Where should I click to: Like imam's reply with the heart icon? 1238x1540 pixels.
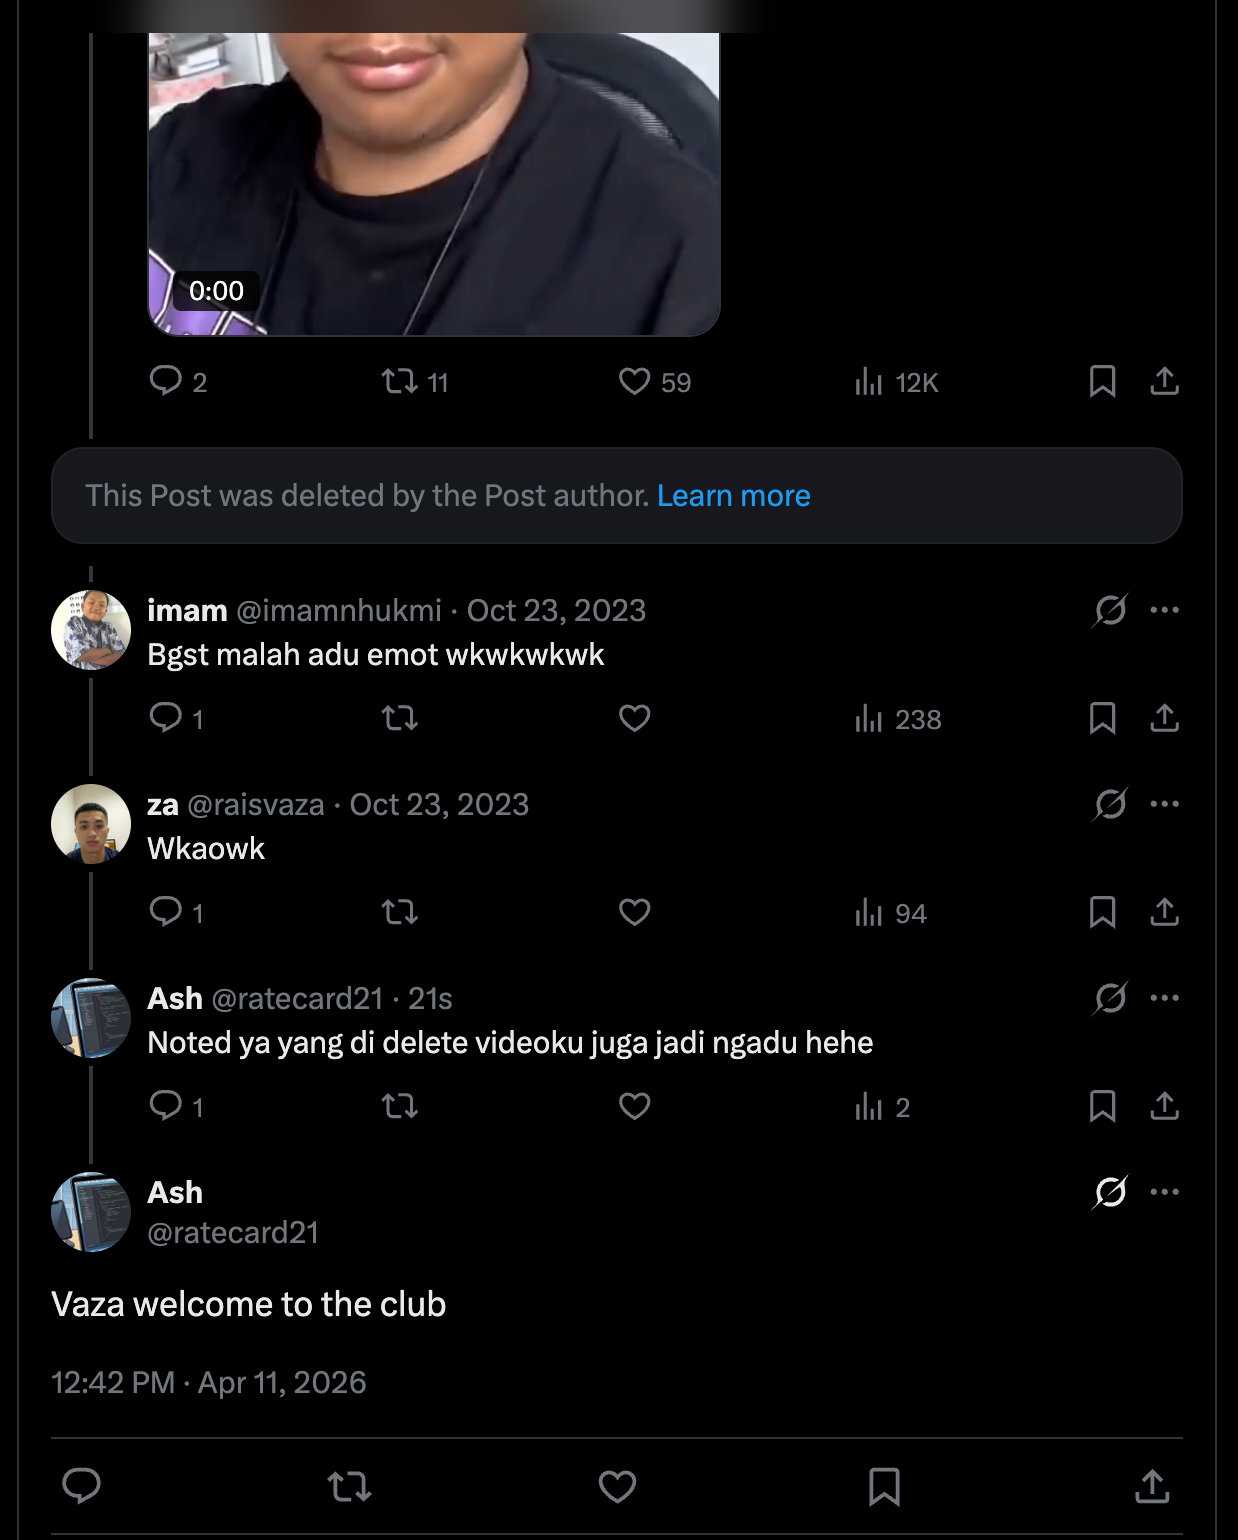pos(634,718)
